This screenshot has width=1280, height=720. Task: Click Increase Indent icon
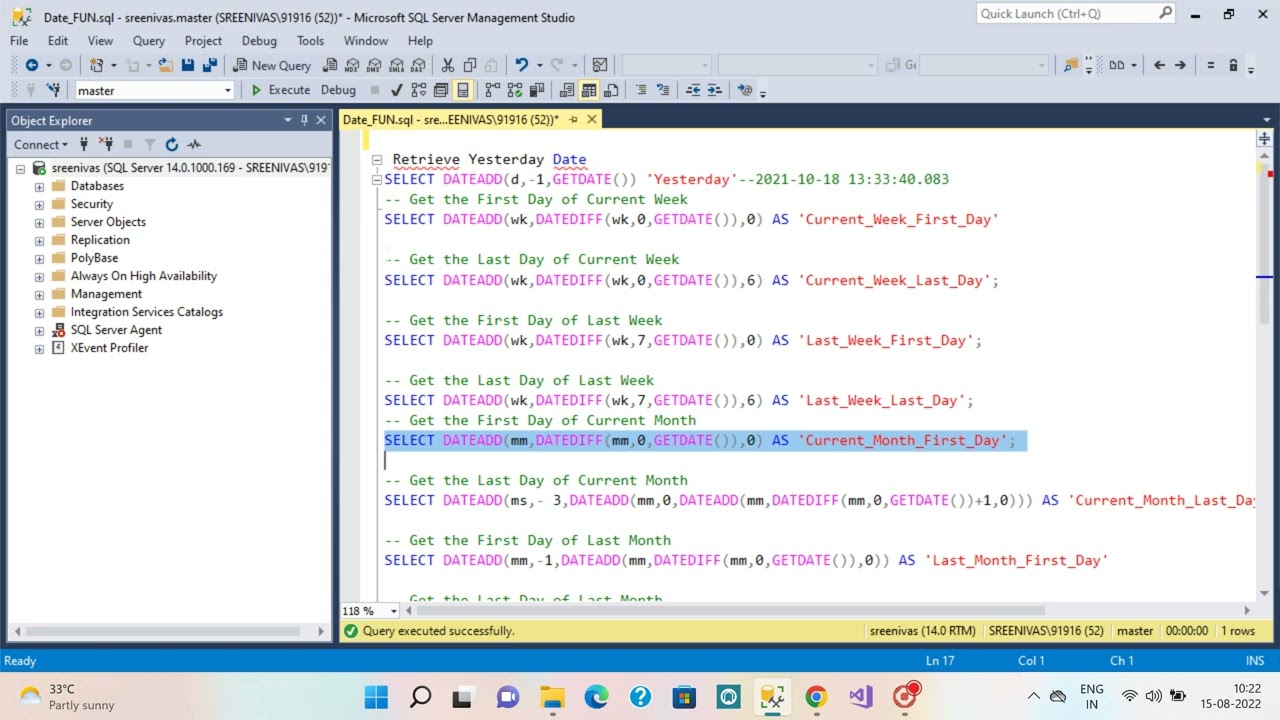tap(715, 90)
